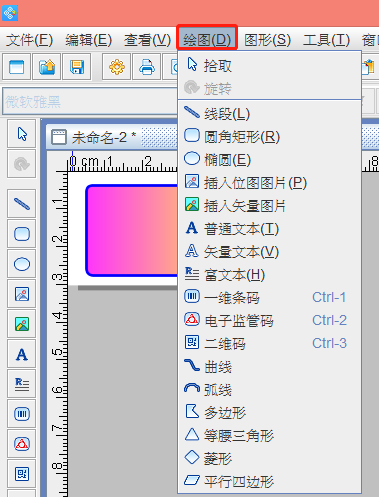
Task: Choose 普通文本(T) menu entry
Action: (x=270, y=228)
